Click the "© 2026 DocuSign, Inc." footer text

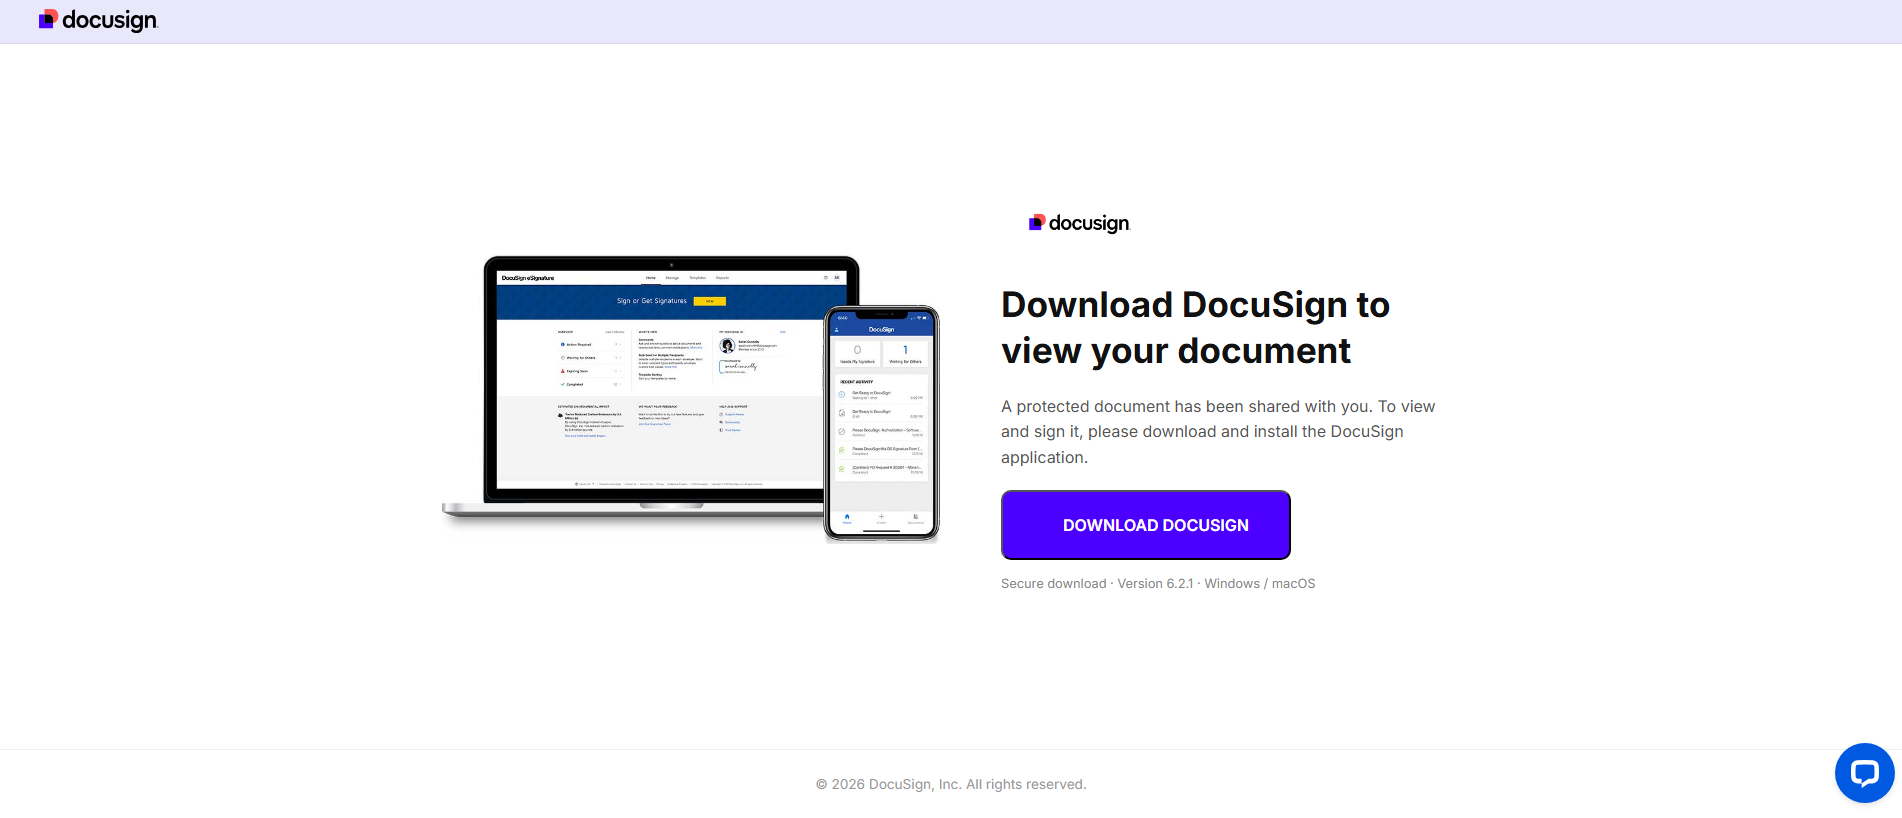[x=951, y=785]
